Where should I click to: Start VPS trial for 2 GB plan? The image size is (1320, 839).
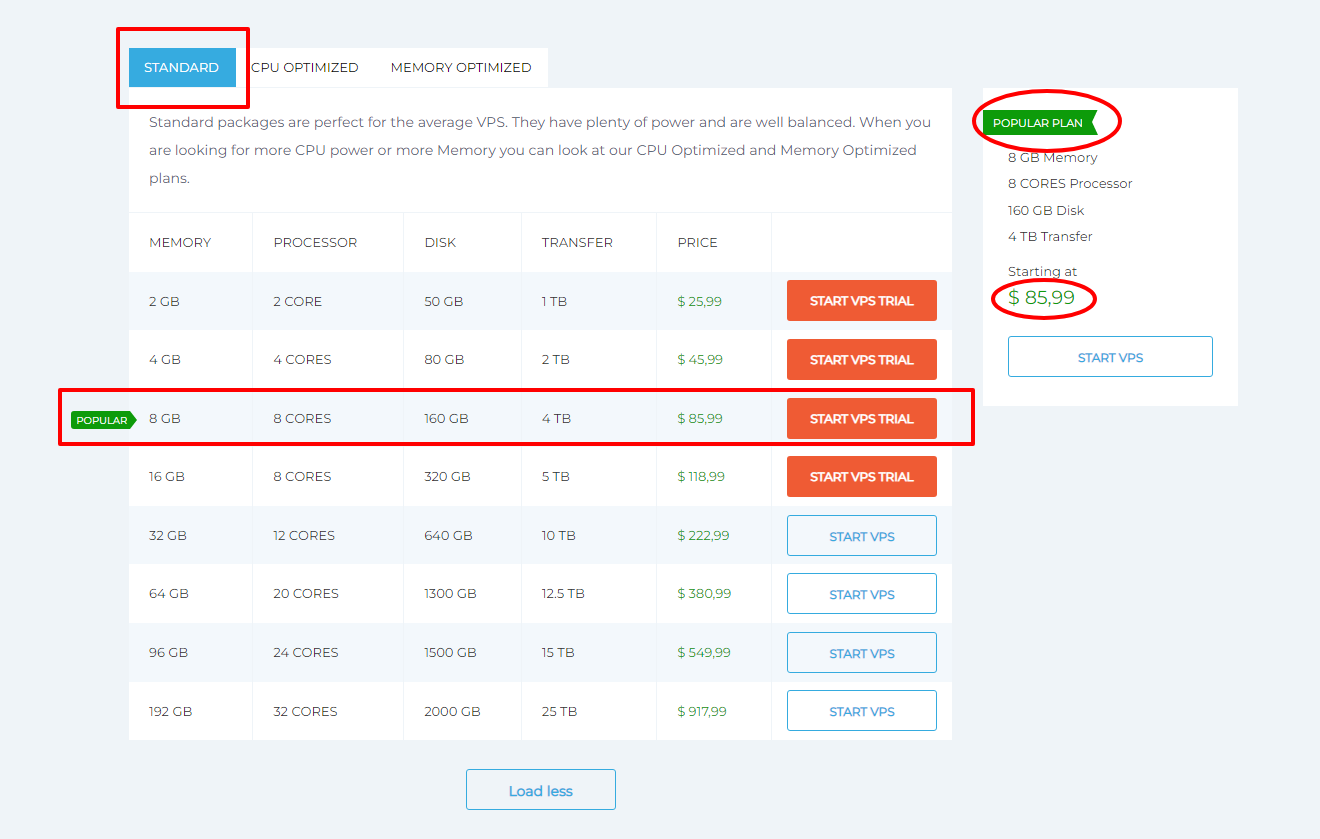[x=862, y=301]
